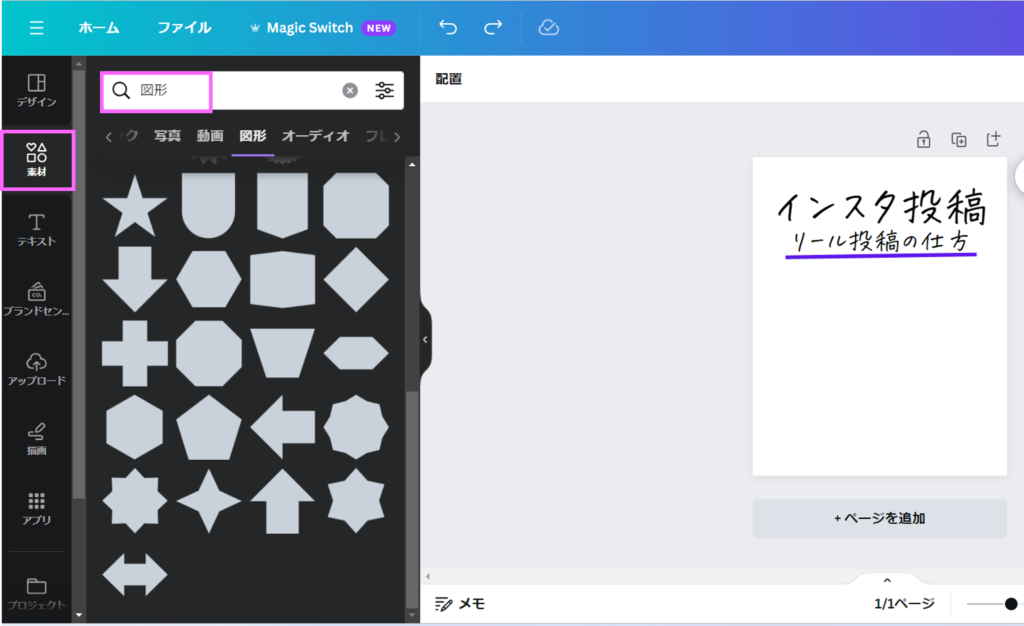
Task: Collapse the side panel with the arrow handle
Action: (x=425, y=340)
